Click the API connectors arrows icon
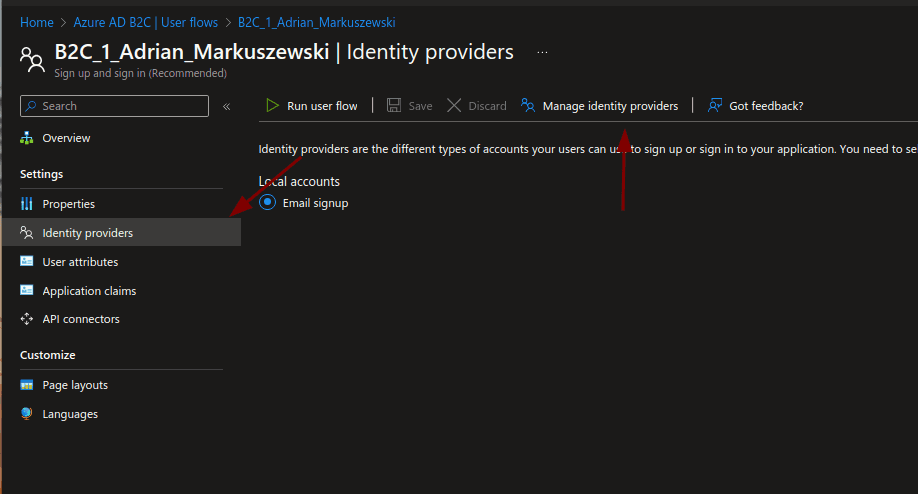Screen dimensions: 918x494 [x=26, y=319]
